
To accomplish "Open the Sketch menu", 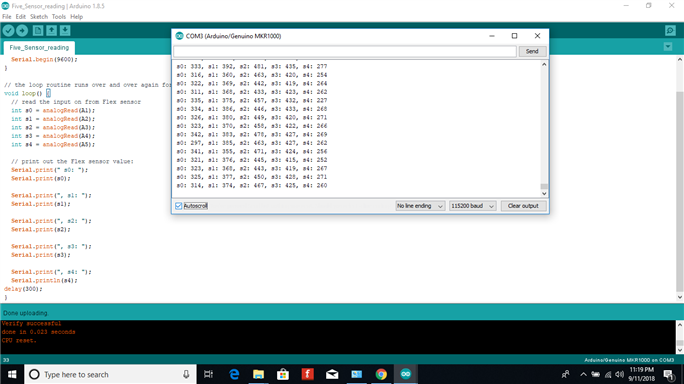I will [39, 17].
